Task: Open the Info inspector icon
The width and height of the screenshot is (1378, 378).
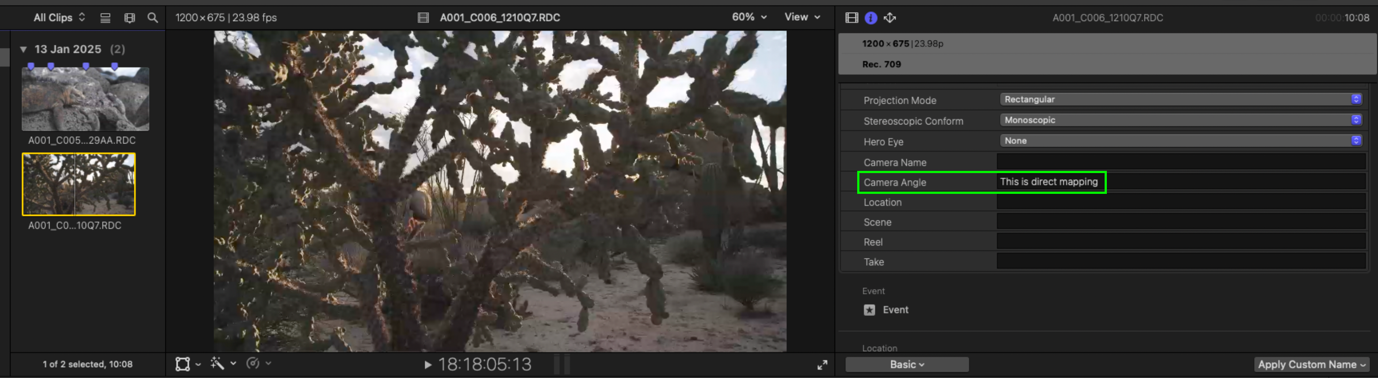Action: pyautogui.click(x=871, y=18)
